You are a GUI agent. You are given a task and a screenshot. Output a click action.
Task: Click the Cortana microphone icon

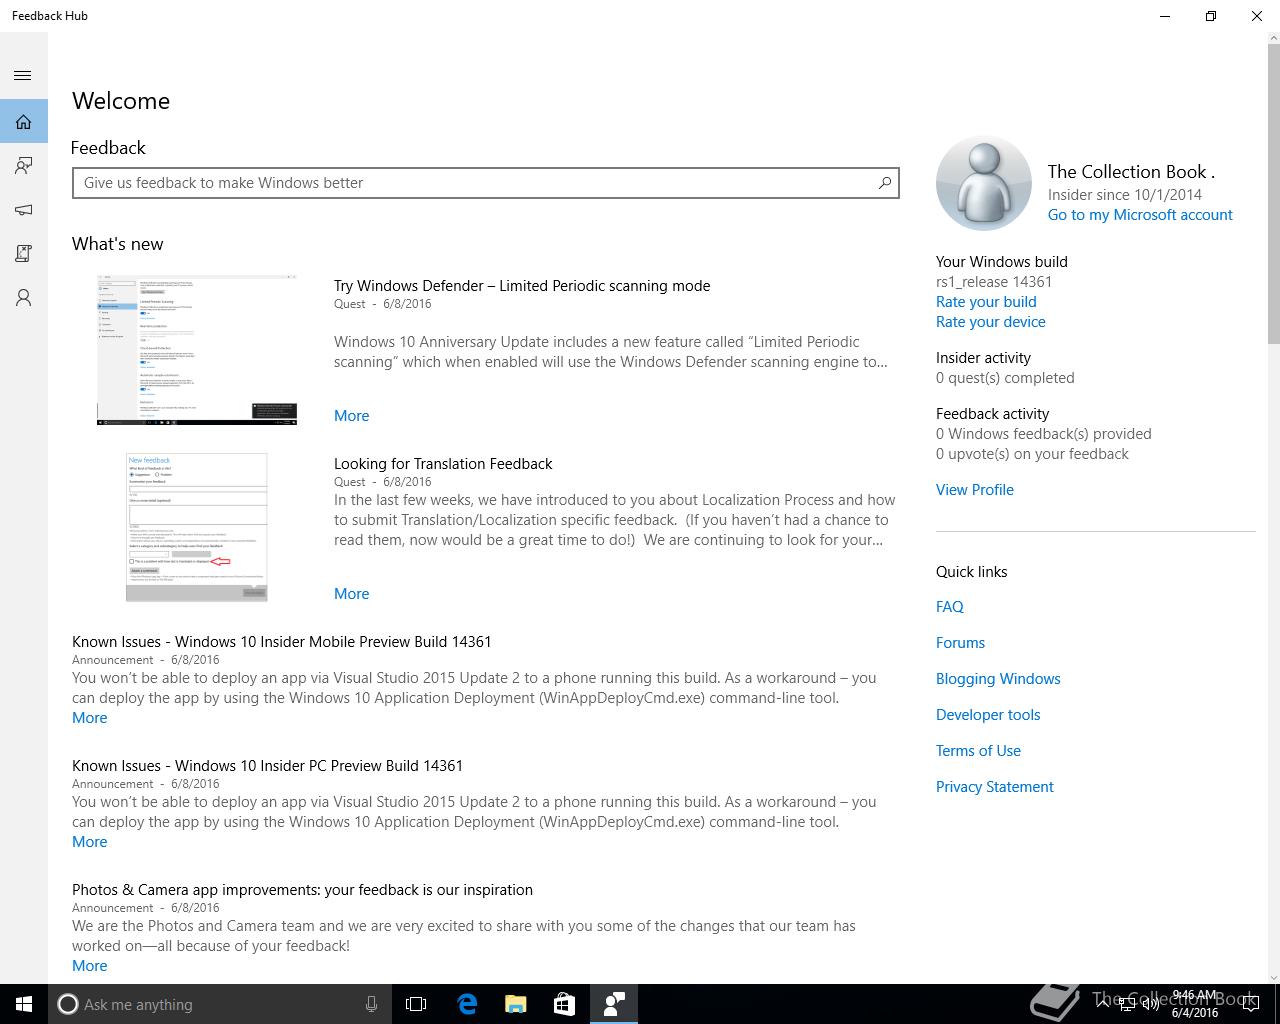point(371,1004)
